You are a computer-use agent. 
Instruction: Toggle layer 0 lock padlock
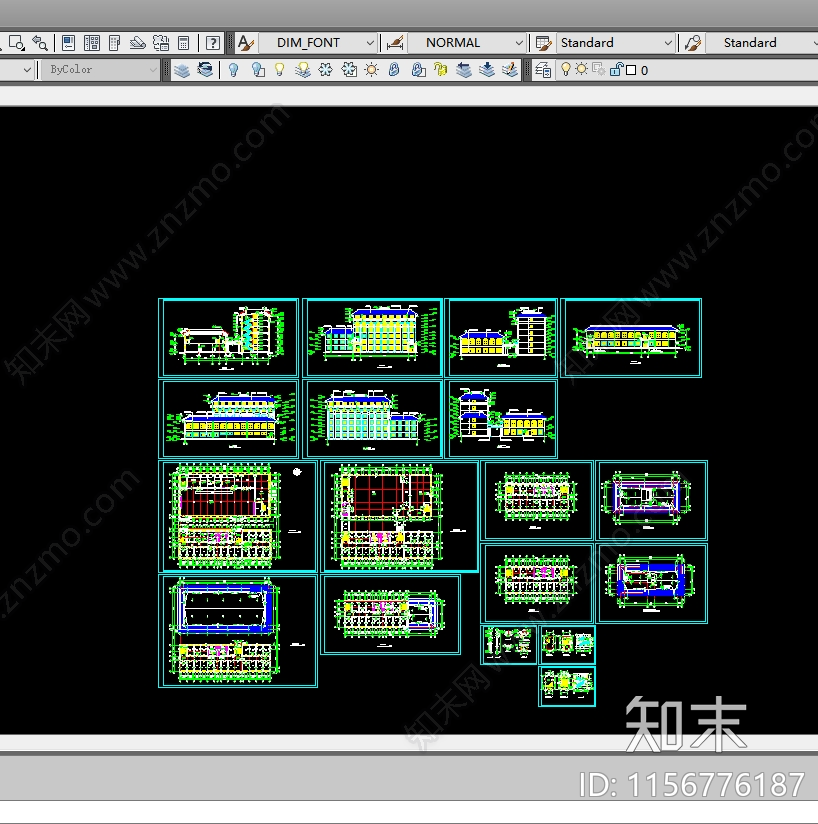tap(616, 69)
